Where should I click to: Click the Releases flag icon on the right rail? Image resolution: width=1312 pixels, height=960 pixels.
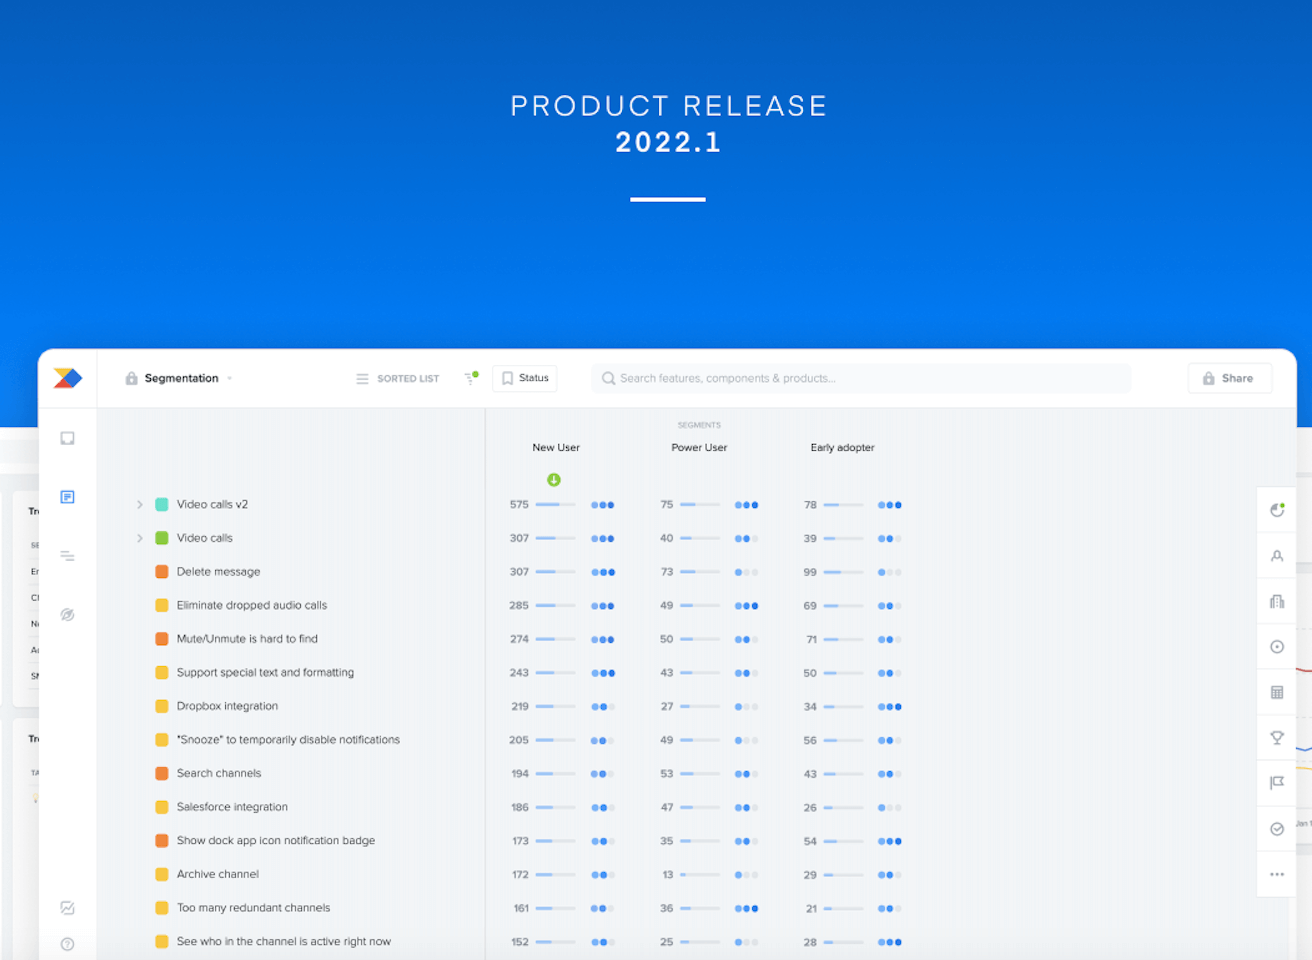click(x=1277, y=783)
